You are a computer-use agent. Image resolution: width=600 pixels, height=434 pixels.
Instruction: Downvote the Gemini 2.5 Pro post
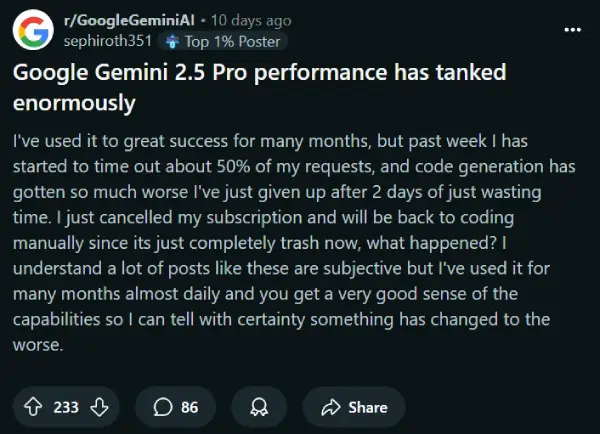tap(98, 407)
